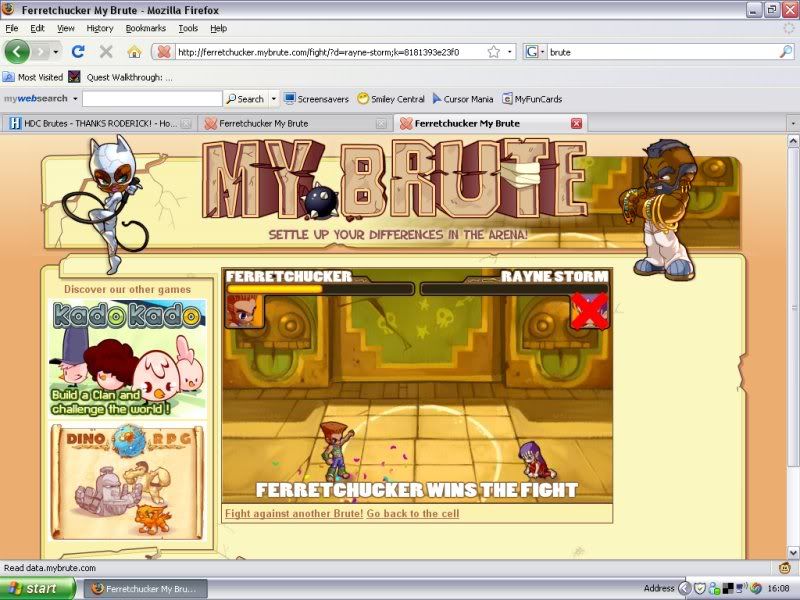Click Rayne Storm's crossed-out portrait
This screenshot has width=800, height=600.
click(x=589, y=311)
